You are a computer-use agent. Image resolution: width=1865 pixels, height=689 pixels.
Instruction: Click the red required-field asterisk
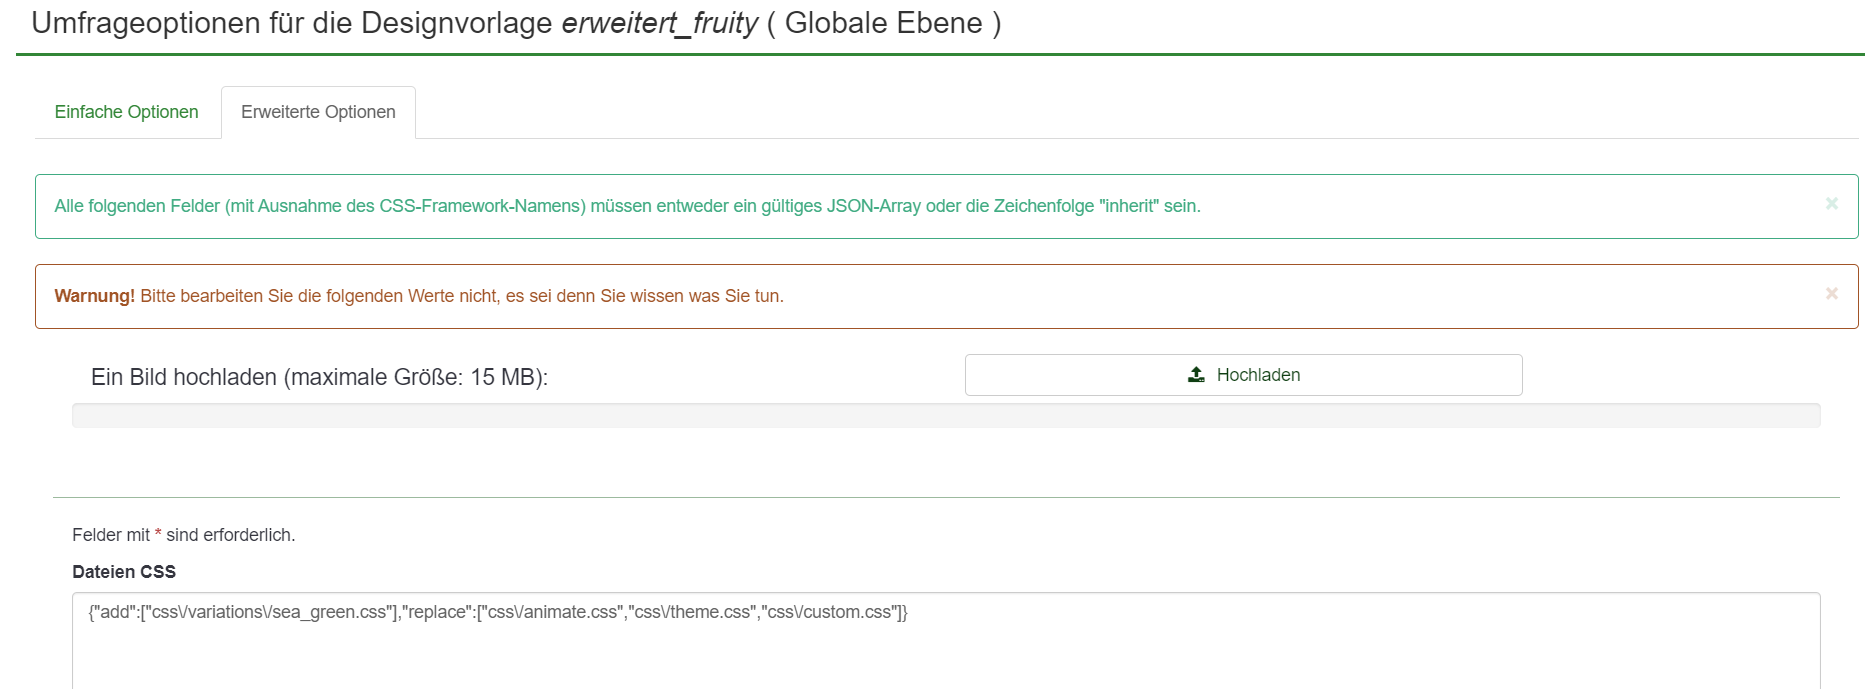(x=158, y=534)
